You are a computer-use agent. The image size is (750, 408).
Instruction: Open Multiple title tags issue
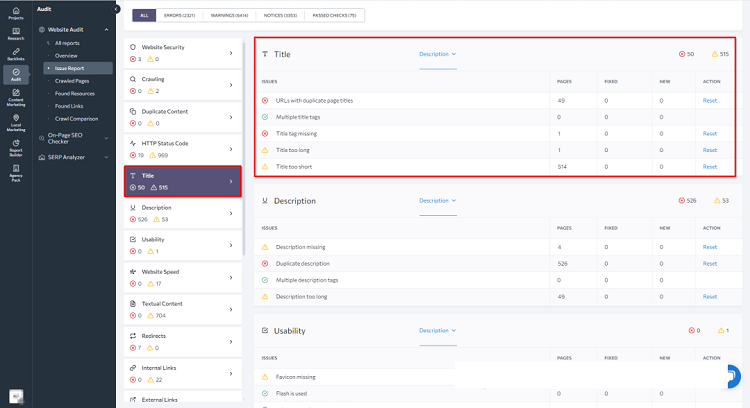pos(298,117)
